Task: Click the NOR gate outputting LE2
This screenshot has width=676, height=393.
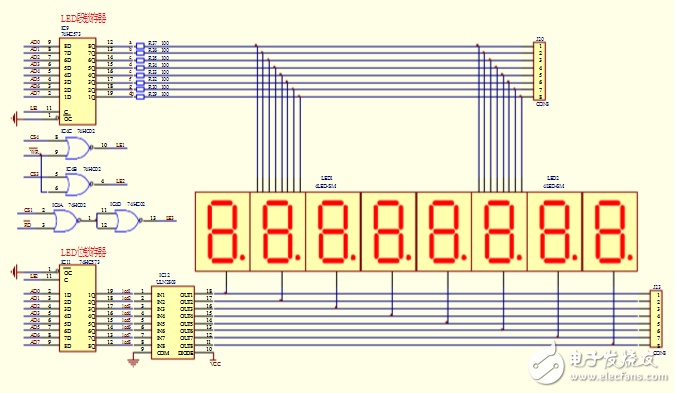Action: pyautogui.click(x=78, y=184)
